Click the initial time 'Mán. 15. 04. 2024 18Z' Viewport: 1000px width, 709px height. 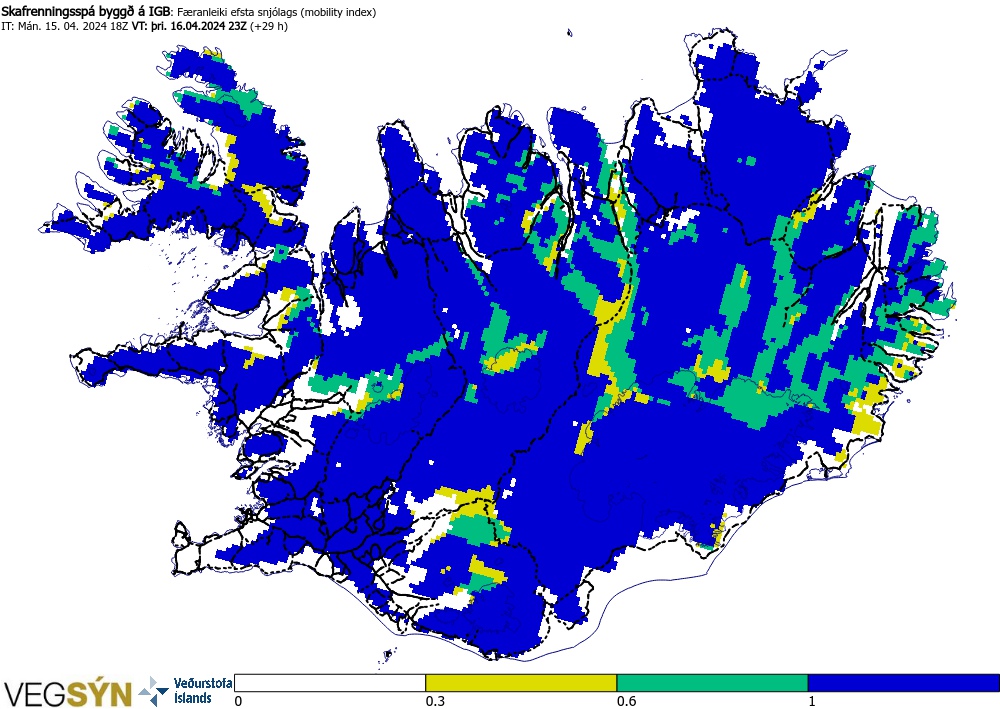pyautogui.click(x=73, y=27)
